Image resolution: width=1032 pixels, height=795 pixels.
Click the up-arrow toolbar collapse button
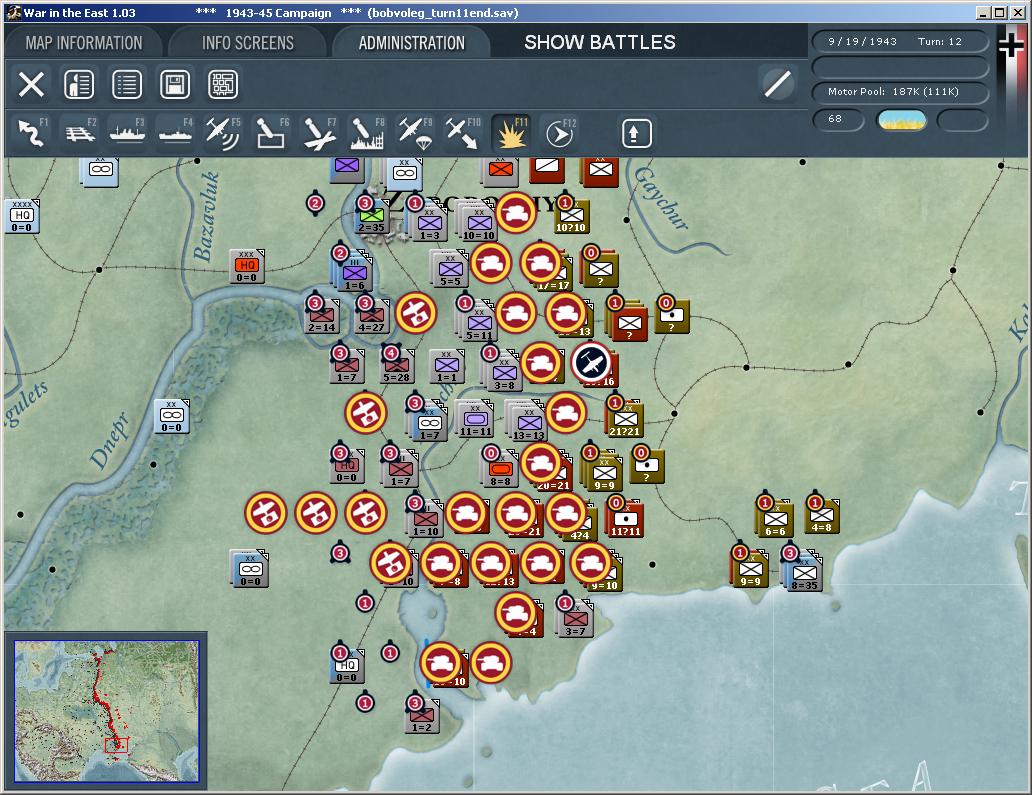(636, 134)
